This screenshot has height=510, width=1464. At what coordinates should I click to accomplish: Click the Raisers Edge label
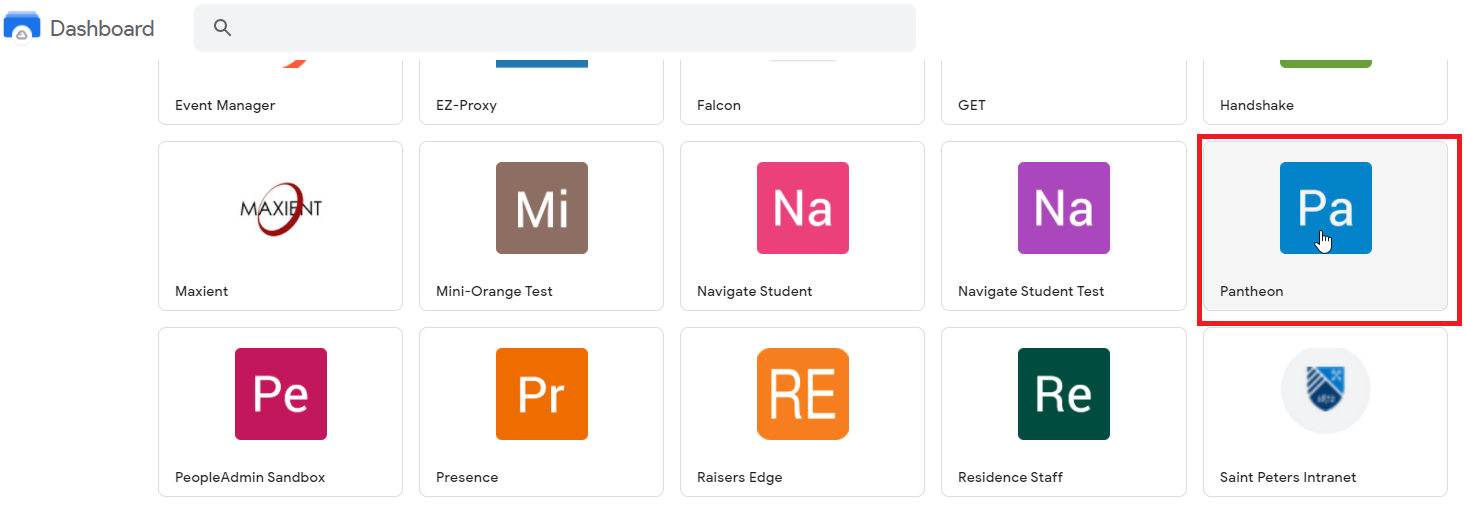click(740, 477)
